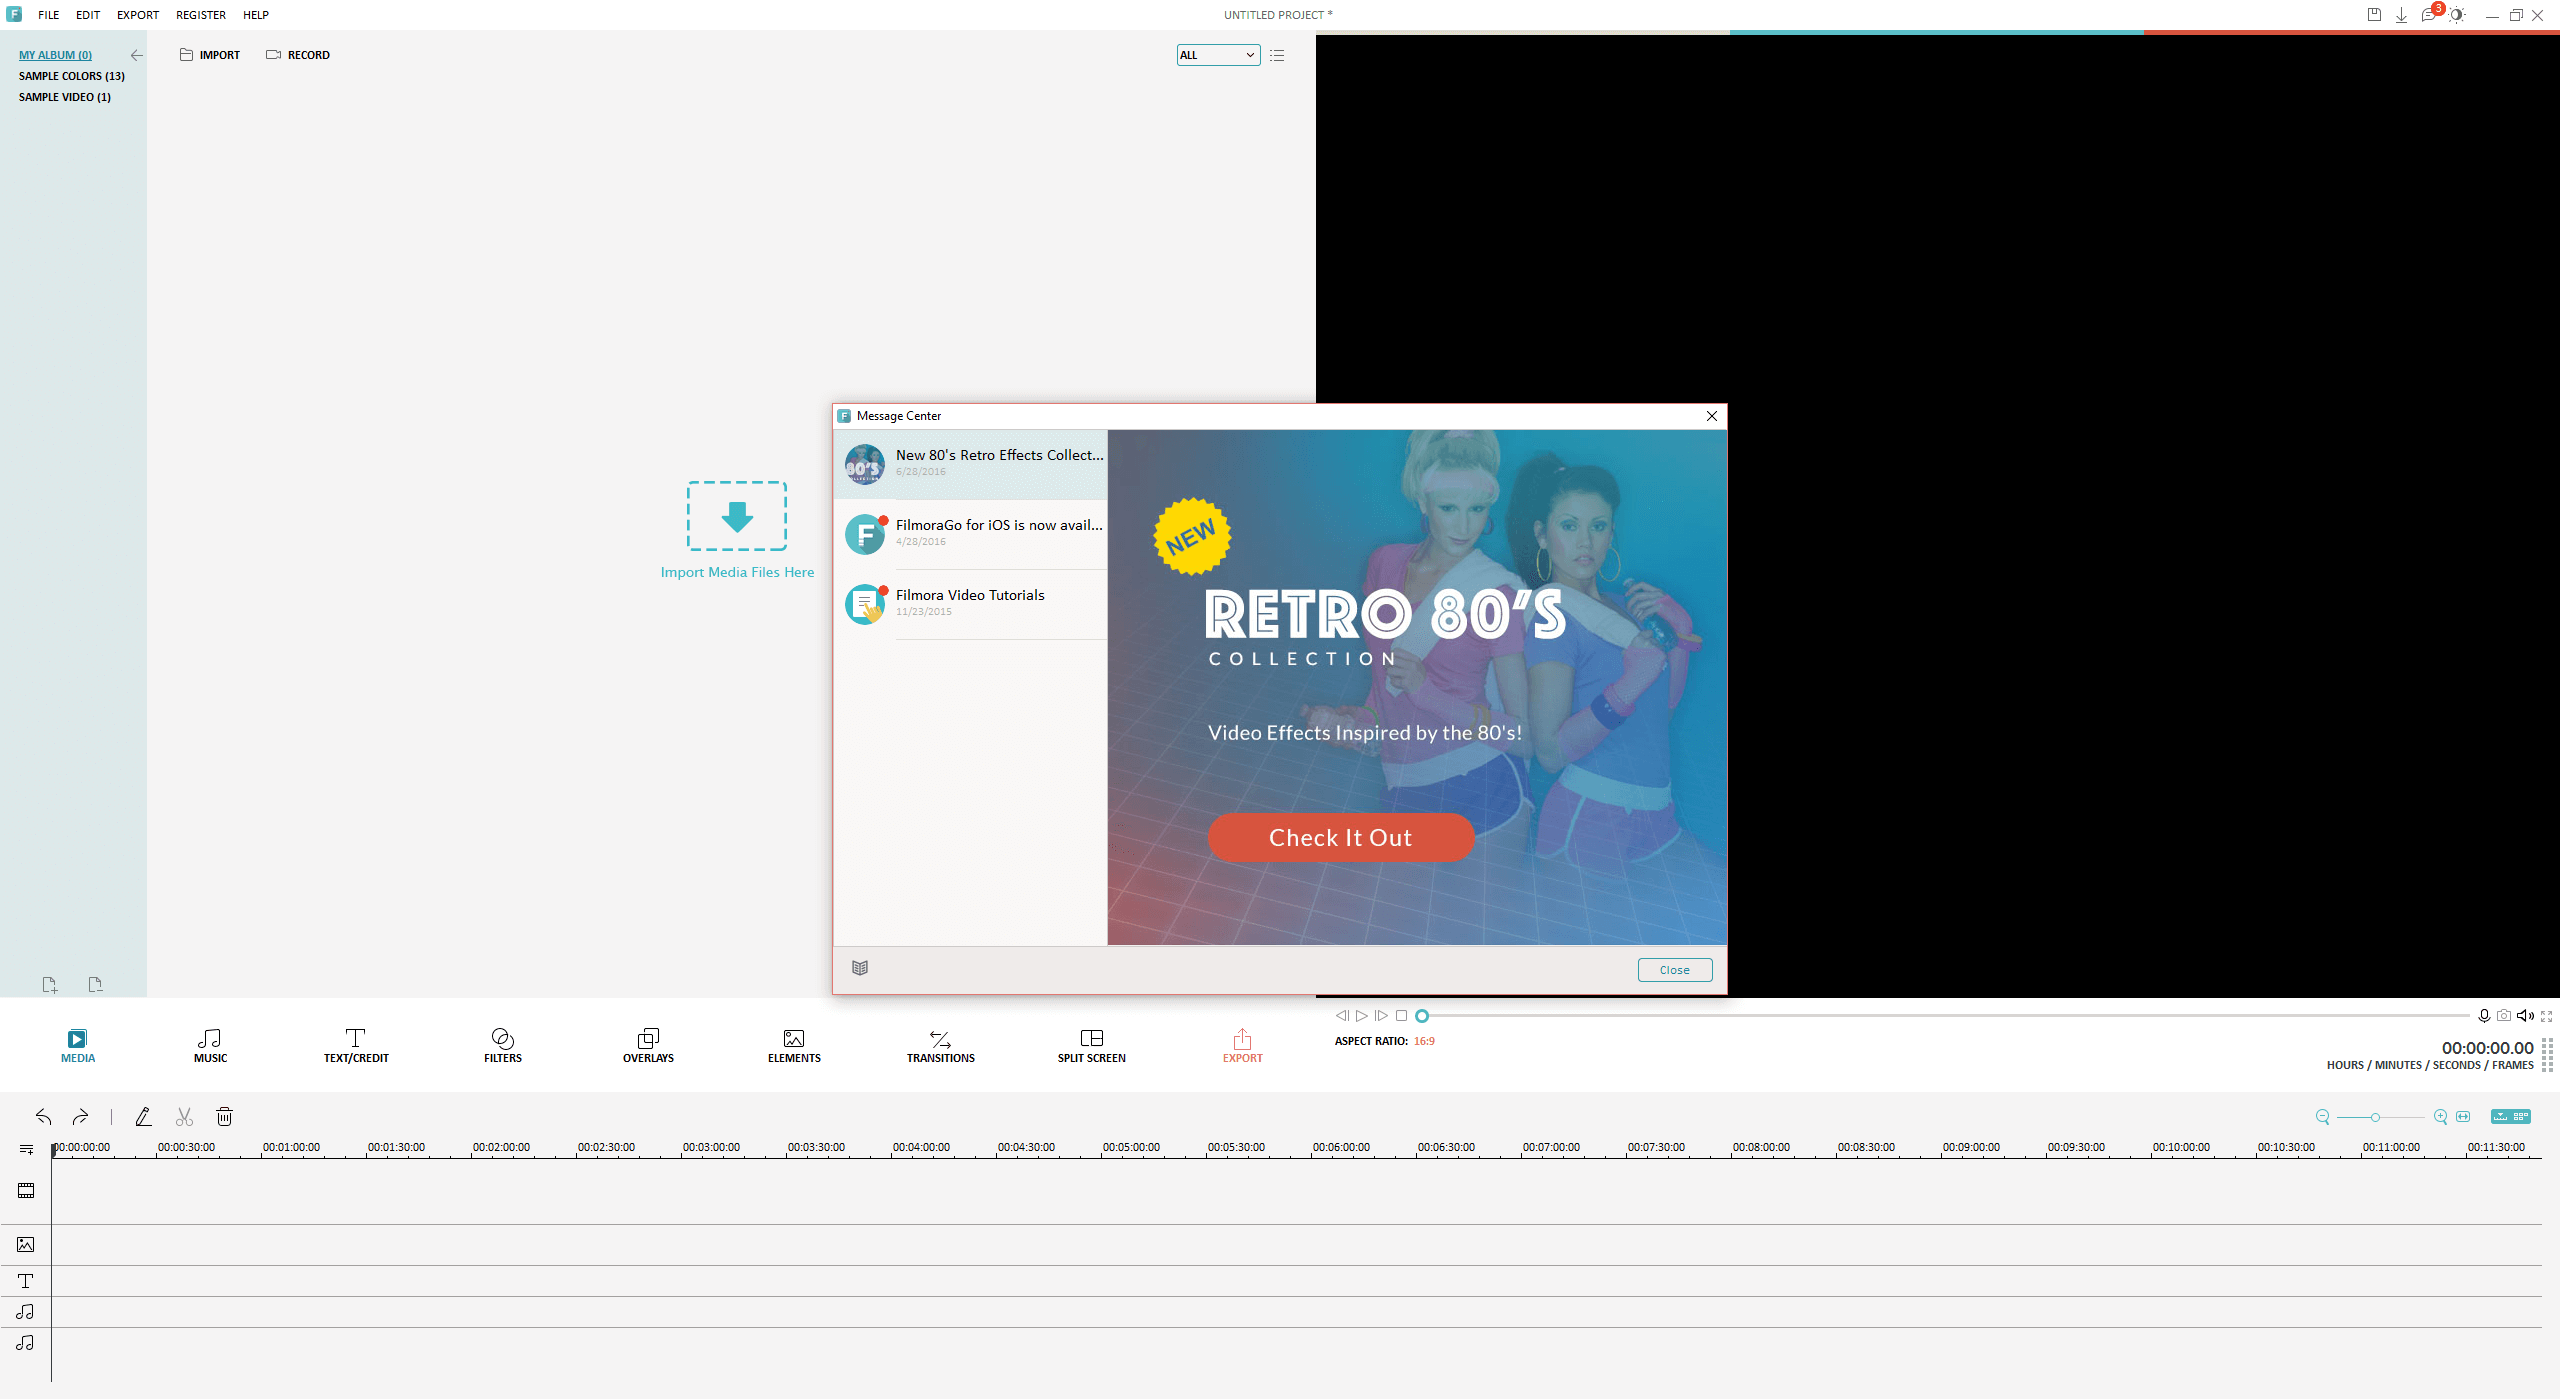The image size is (2560, 1399).
Task: Click the delete trash icon
Action: (x=225, y=1117)
